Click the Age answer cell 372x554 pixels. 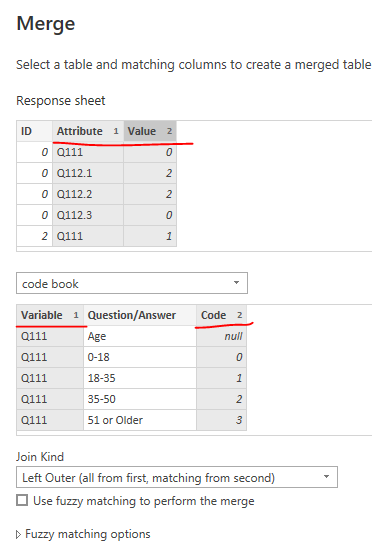pos(140,336)
